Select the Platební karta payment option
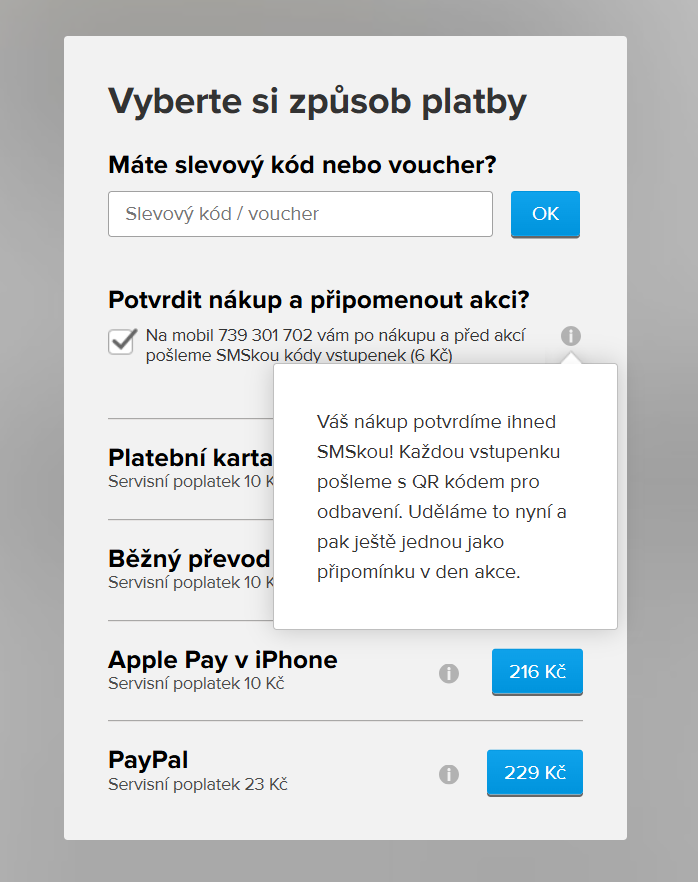The width and height of the screenshot is (698, 882). [x=190, y=458]
